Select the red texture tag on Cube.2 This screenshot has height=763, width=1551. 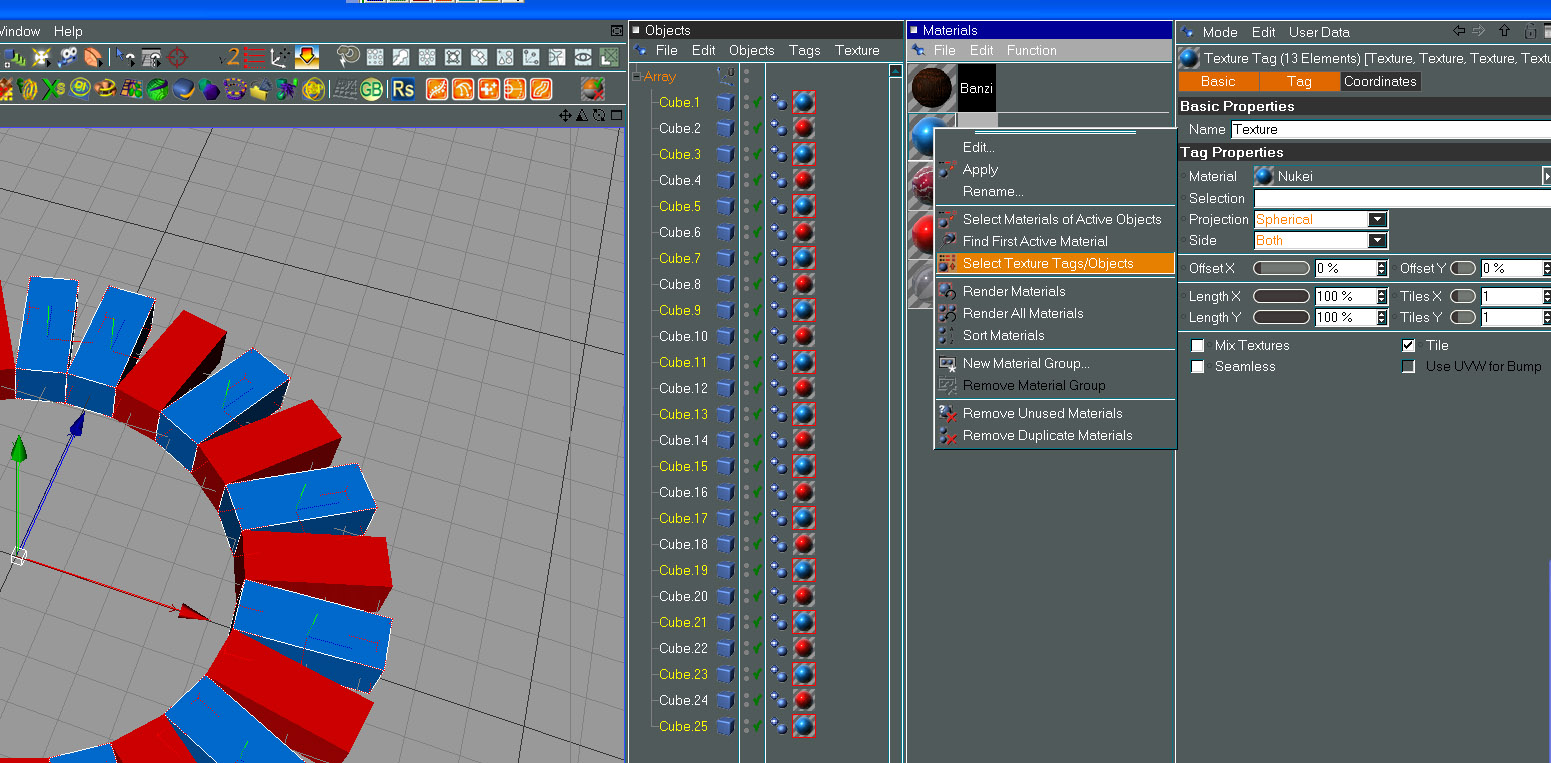[803, 128]
